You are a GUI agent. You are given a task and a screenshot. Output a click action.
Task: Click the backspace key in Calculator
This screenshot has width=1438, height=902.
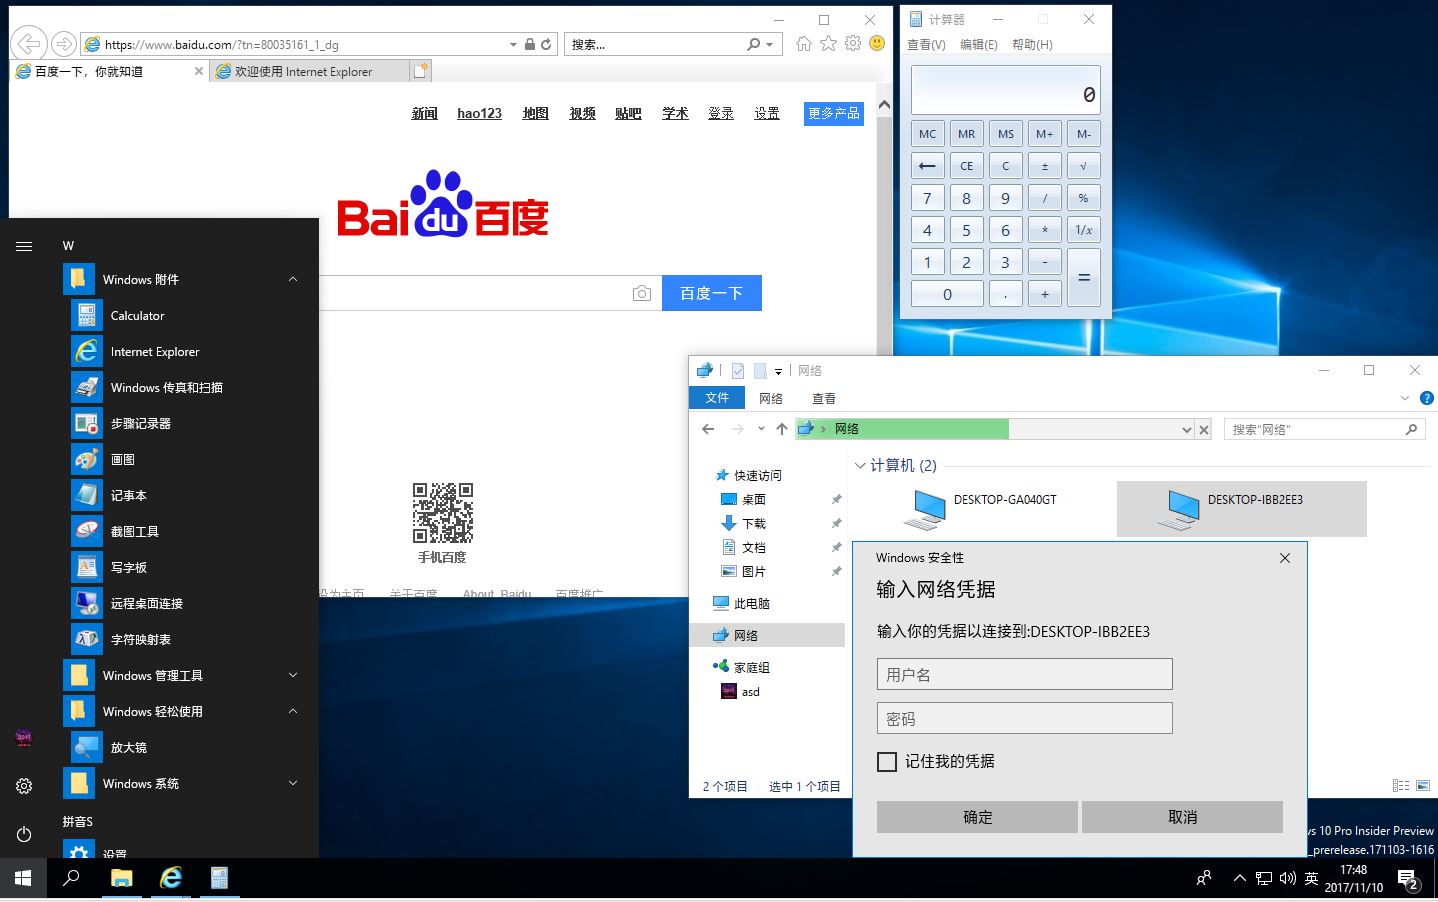(x=927, y=166)
